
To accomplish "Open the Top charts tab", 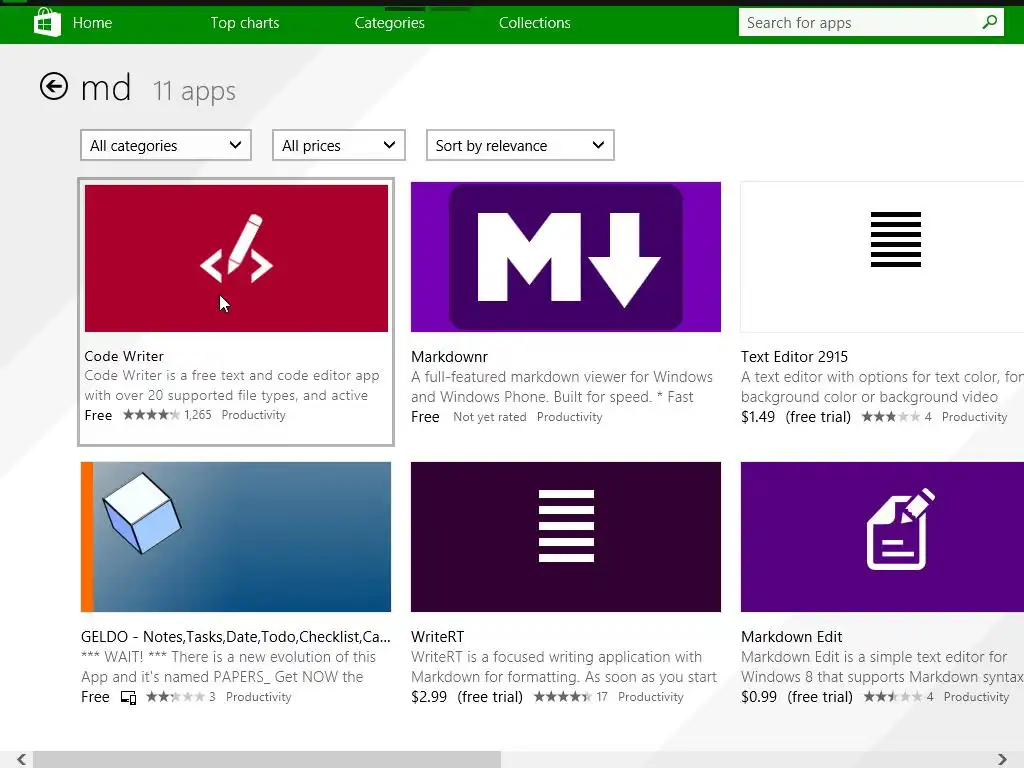I will point(244,23).
